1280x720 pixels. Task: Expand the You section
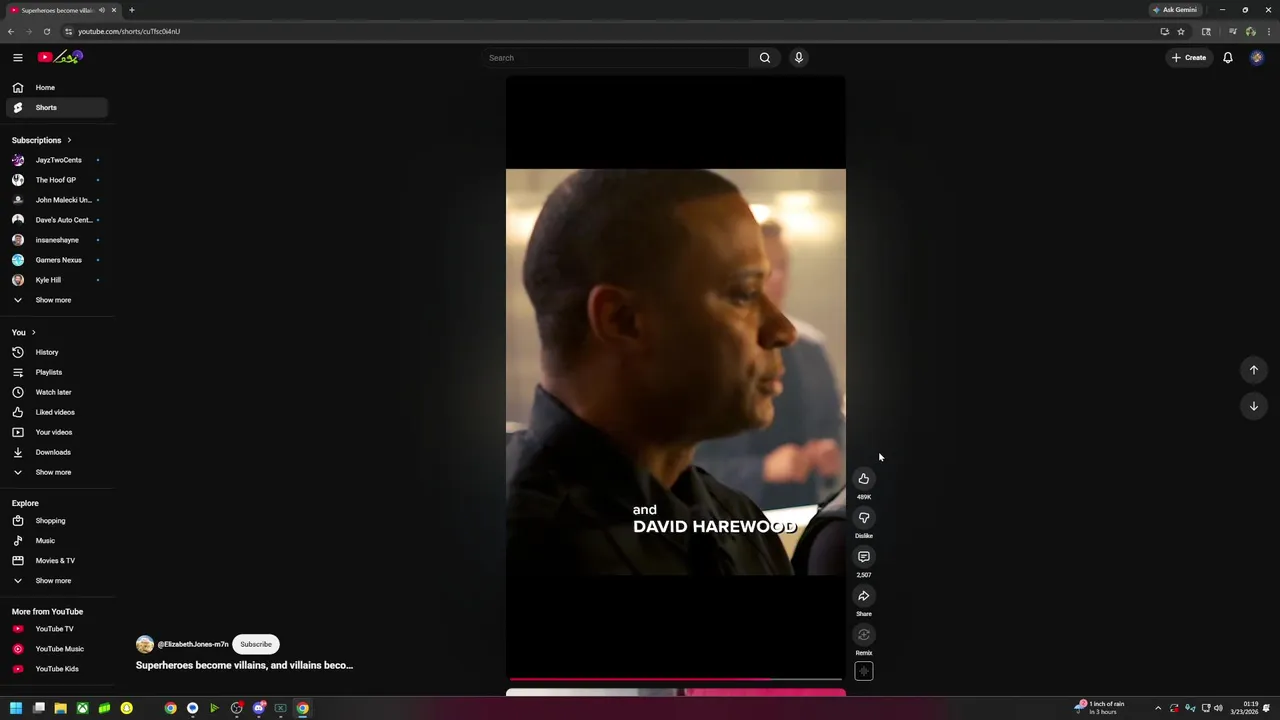pos(24,332)
